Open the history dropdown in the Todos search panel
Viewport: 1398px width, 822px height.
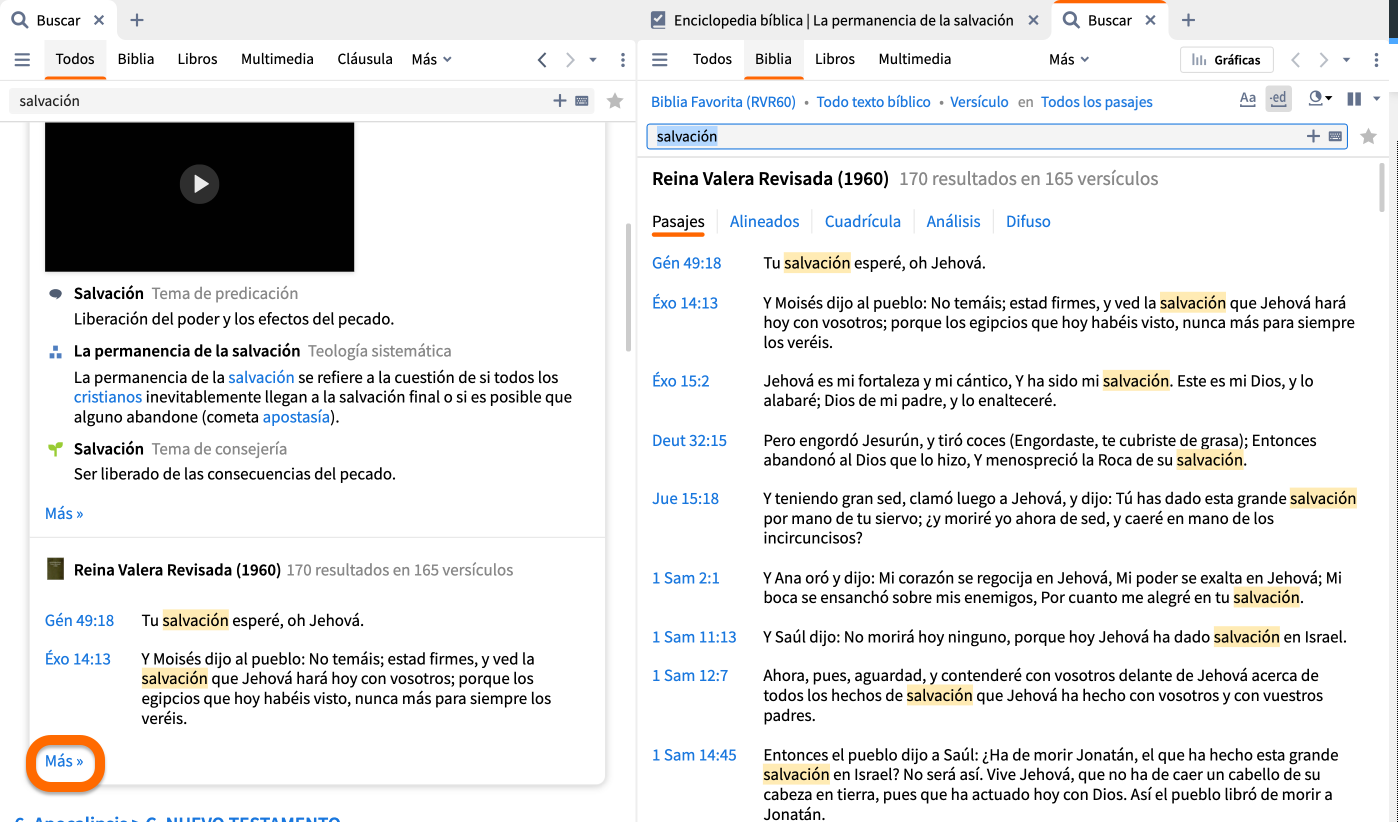(593, 60)
